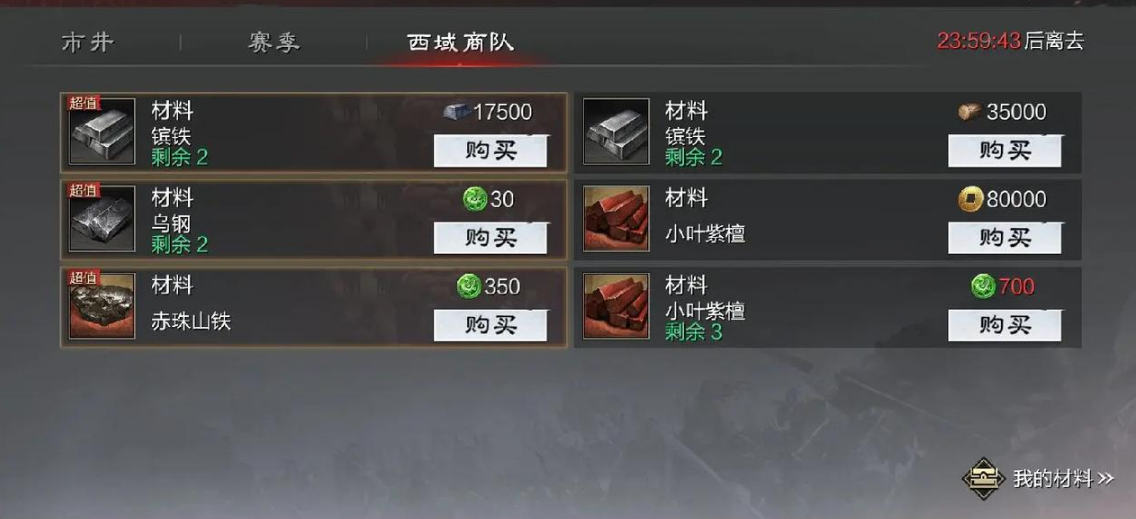Open the 小叶紫檀 icon priced 80000
This screenshot has width=1136, height=519.
tap(616, 219)
